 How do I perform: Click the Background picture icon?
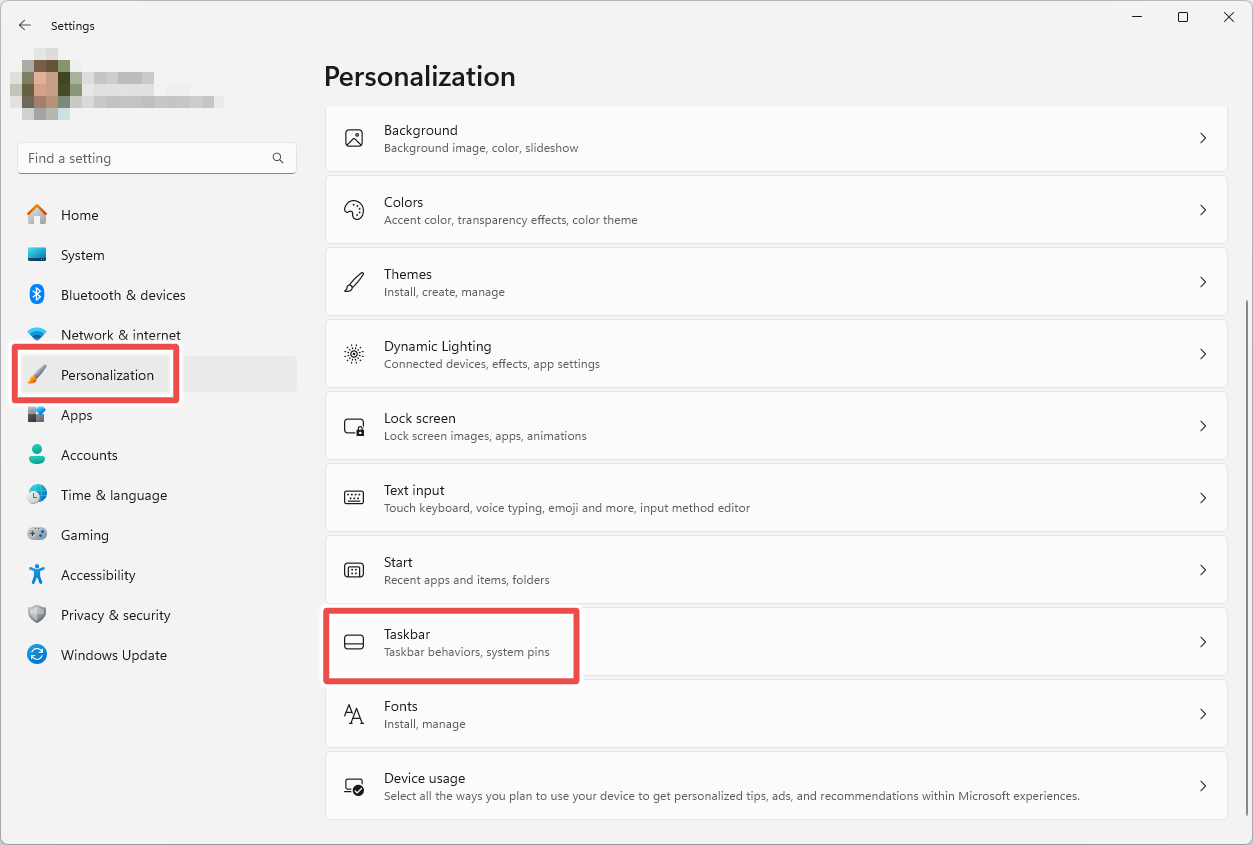(354, 138)
